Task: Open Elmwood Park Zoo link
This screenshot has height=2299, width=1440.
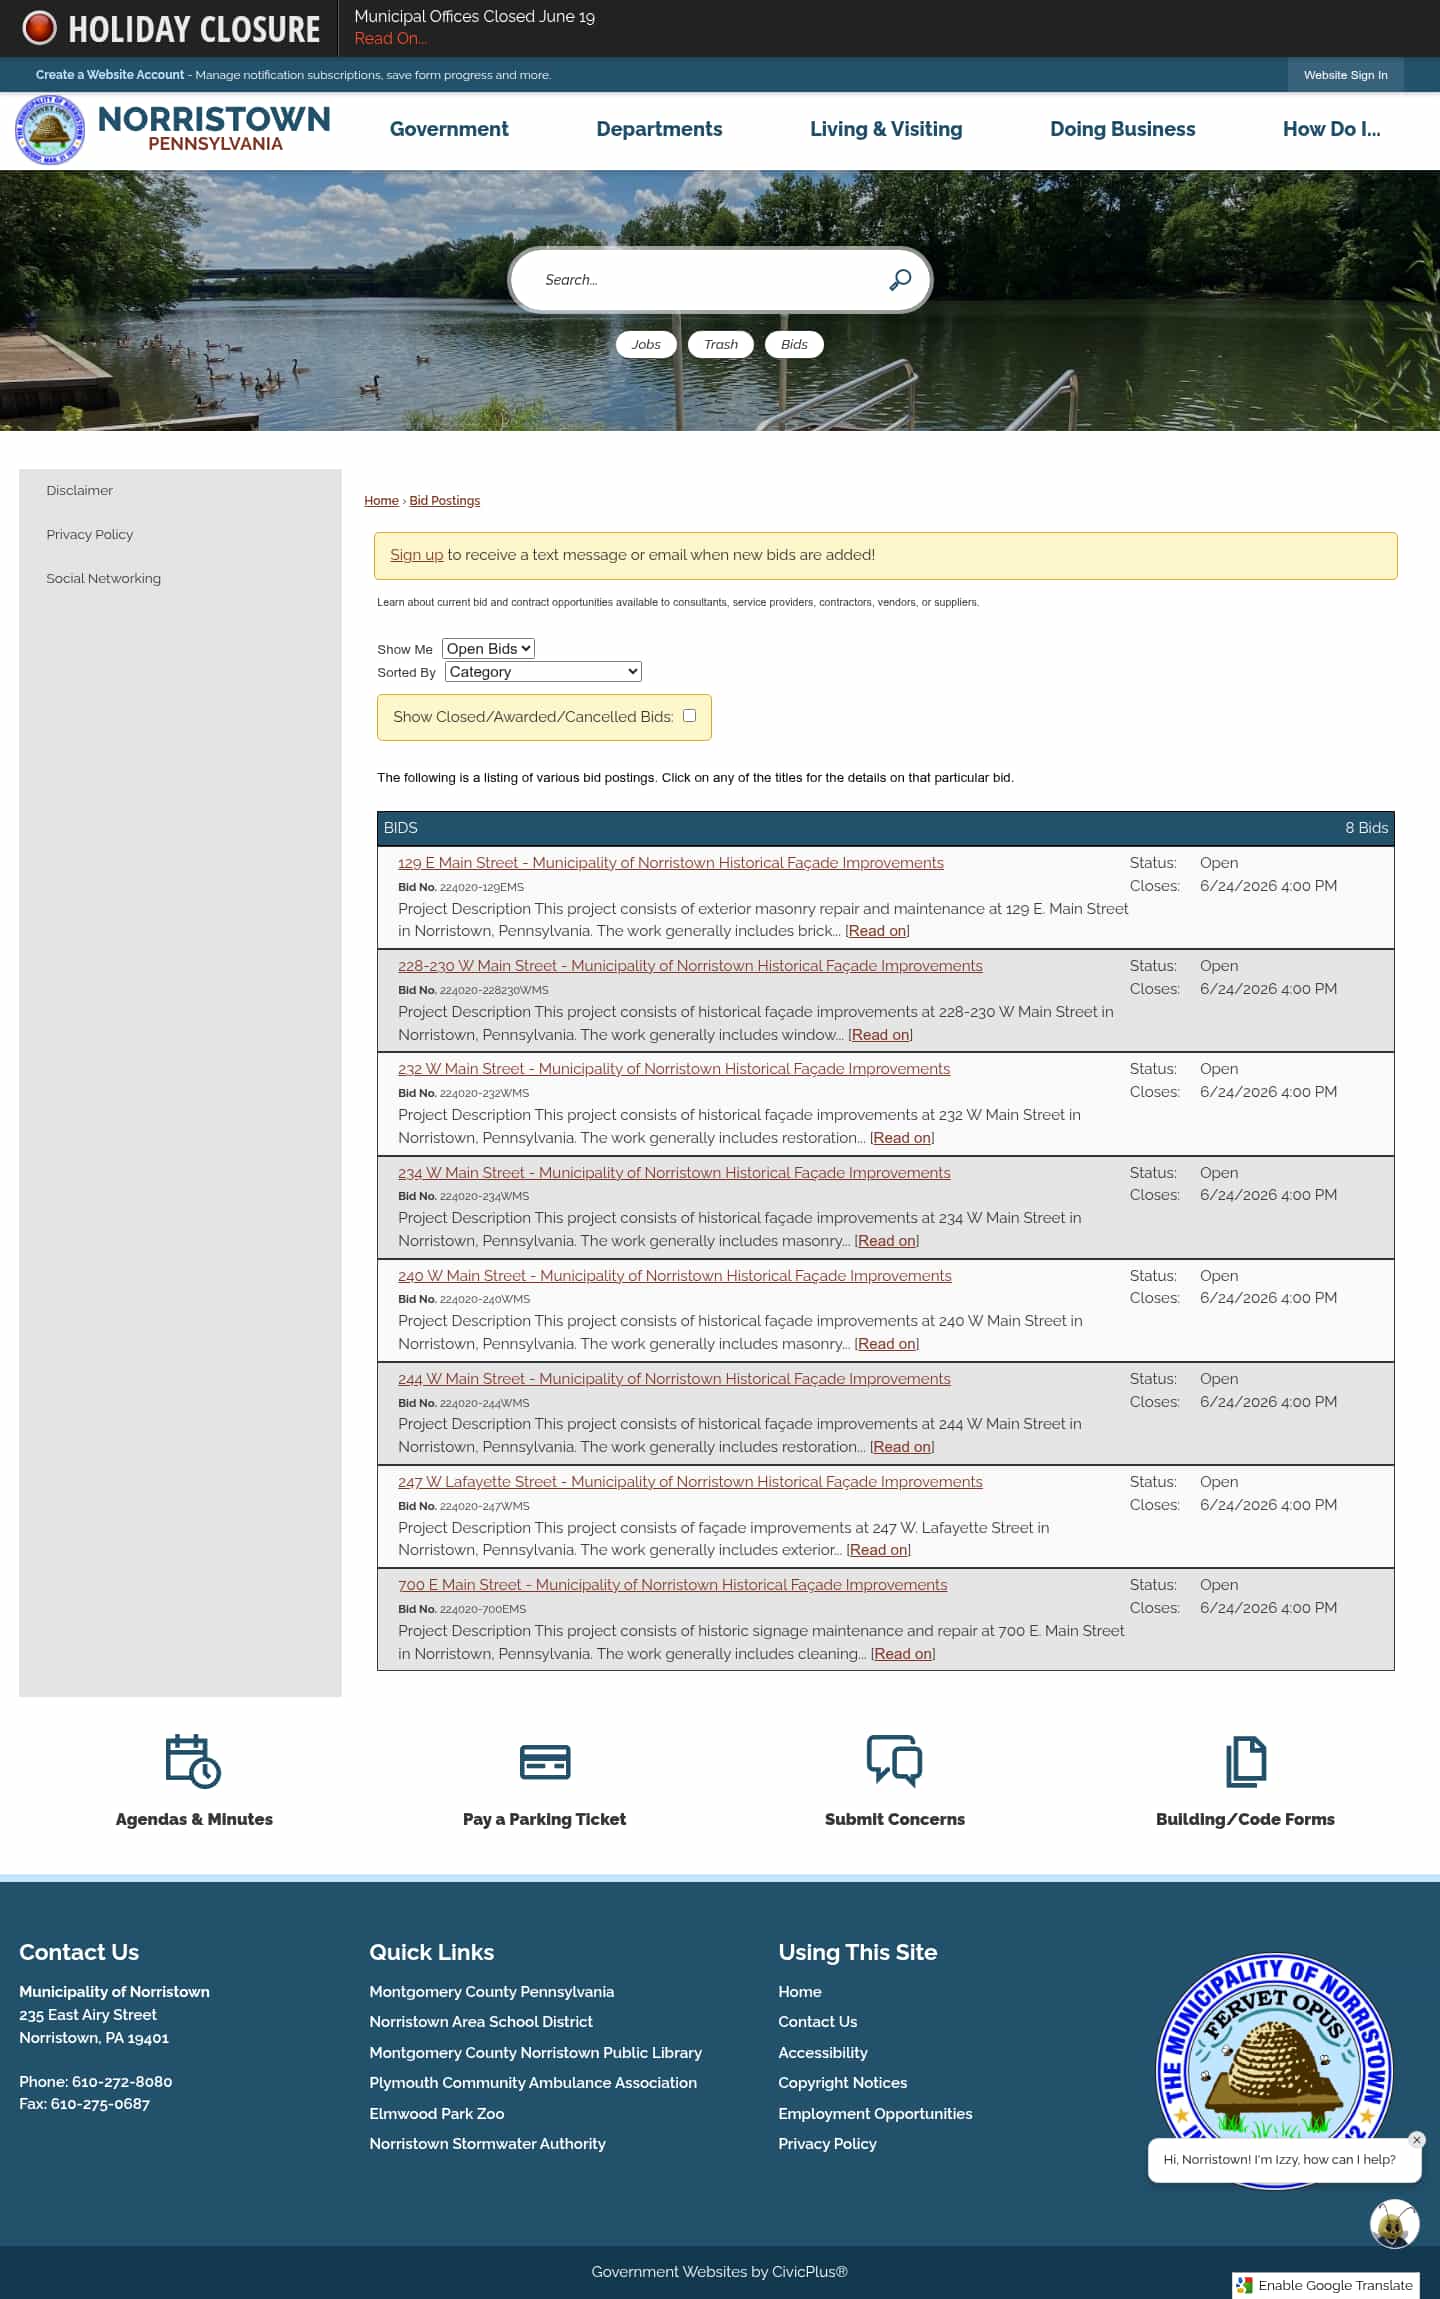Action: [x=436, y=2113]
